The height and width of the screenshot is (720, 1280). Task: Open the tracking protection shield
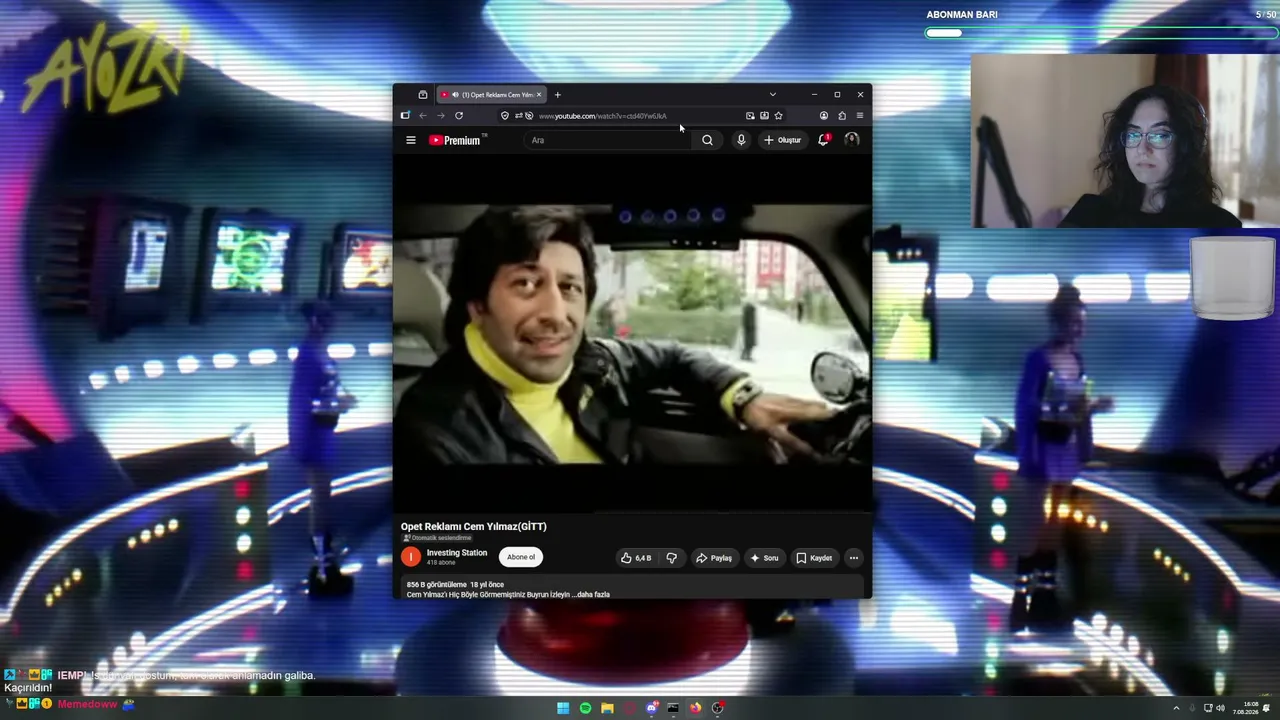pyautogui.click(x=505, y=116)
